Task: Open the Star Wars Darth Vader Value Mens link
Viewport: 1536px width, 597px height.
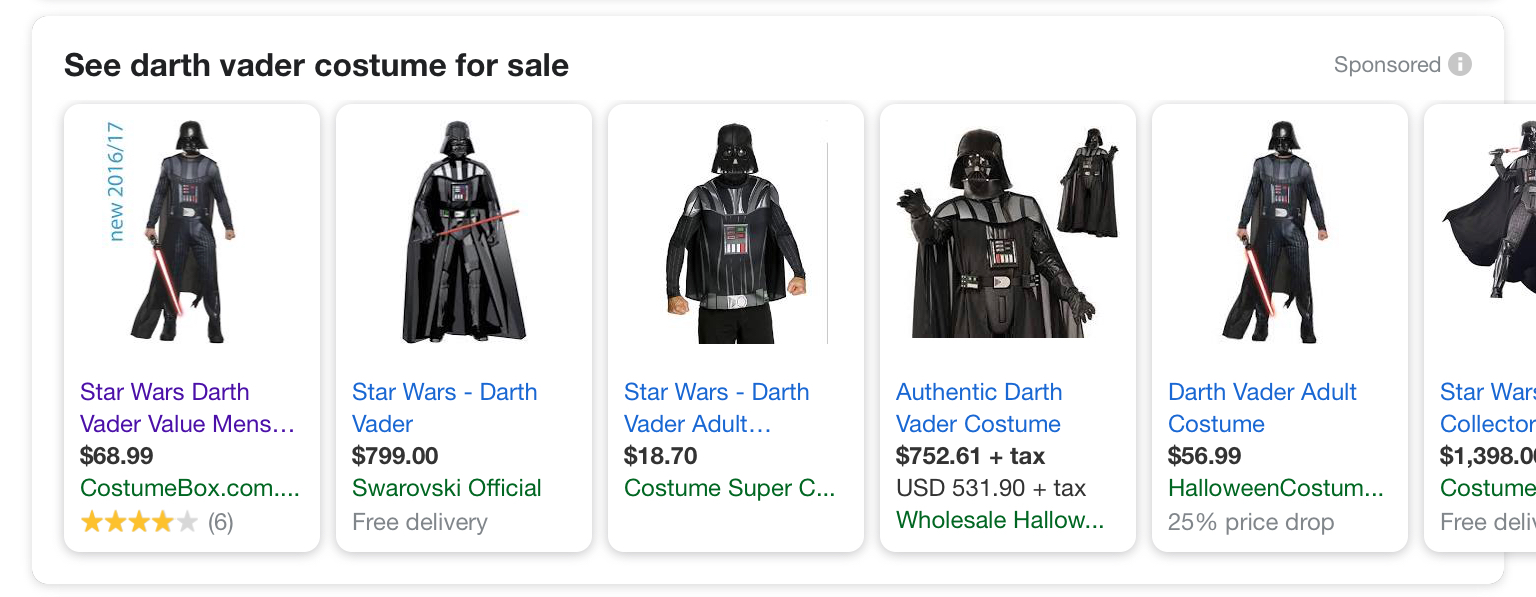Action: tap(186, 408)
